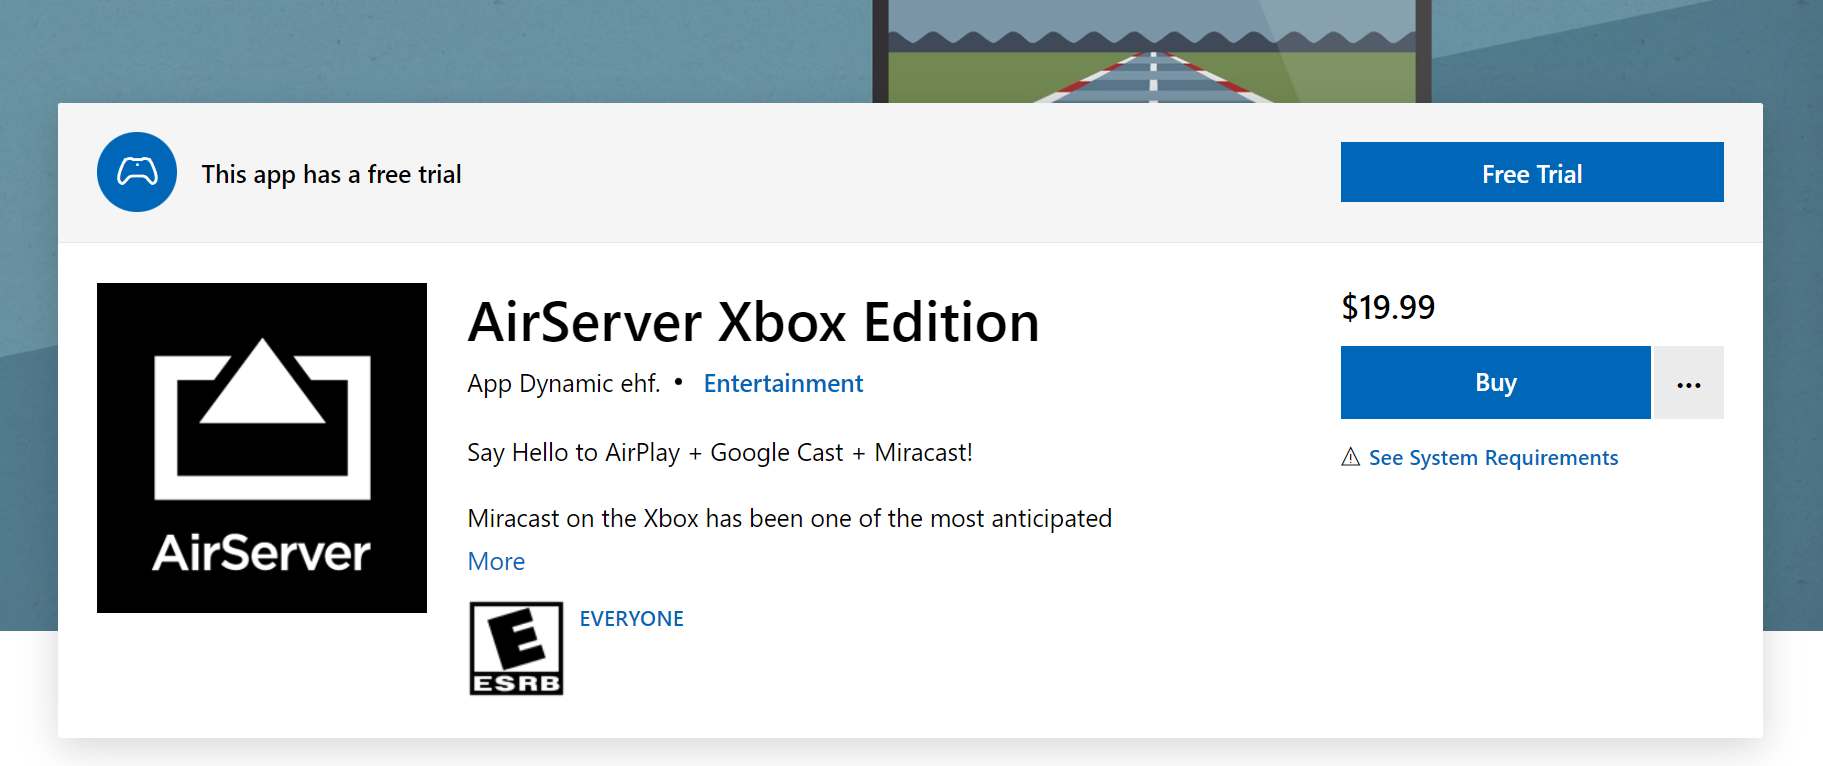Click the 'Say Hello to AirPlay' description line
Viewport: 1823px width, 766px height.
[720, 452]
